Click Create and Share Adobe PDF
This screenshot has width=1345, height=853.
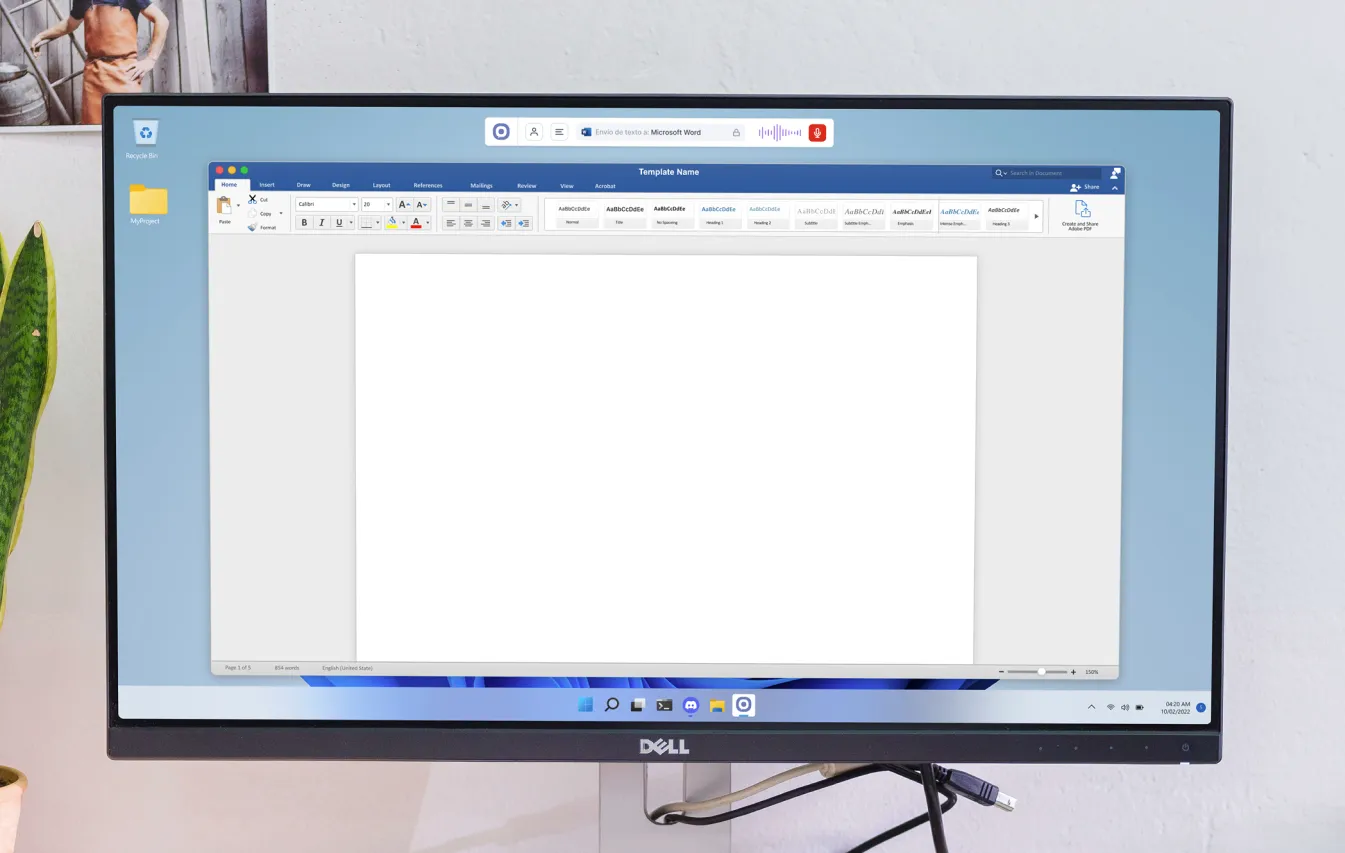(x=1081, y=213)
